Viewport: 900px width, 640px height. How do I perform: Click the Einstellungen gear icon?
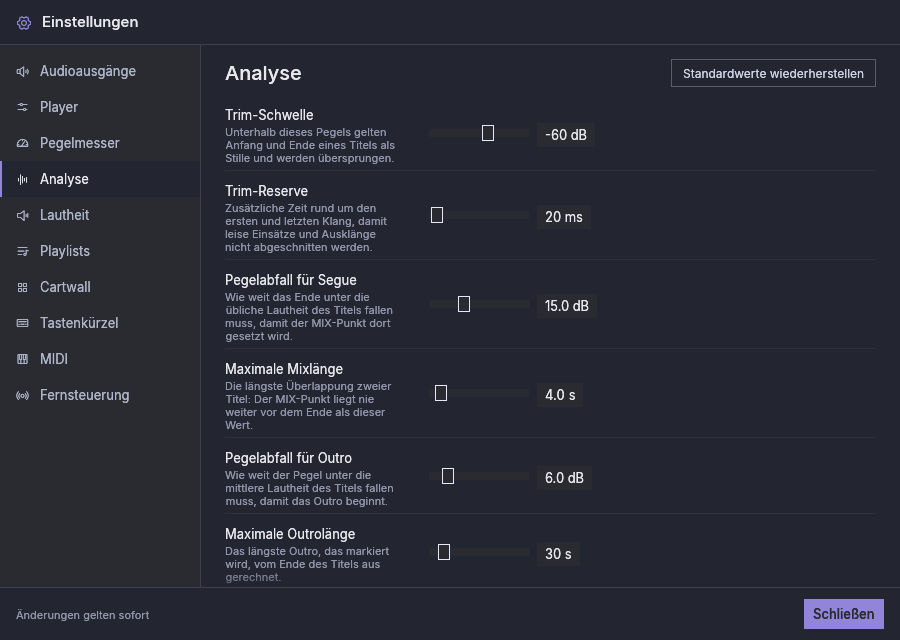click(24, 22)
